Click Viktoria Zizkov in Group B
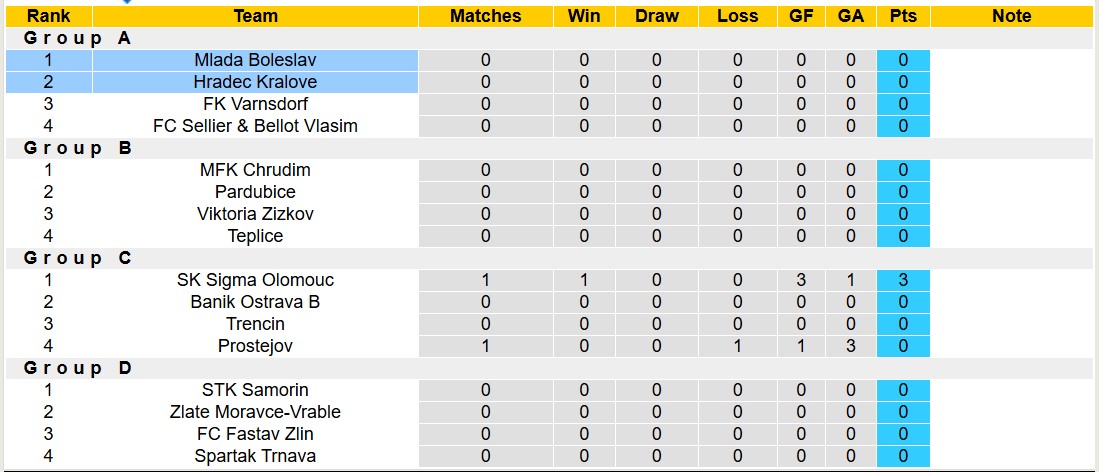Viewport: 1099px width, 472px height. pyautogui.click(x=255, y=214)
